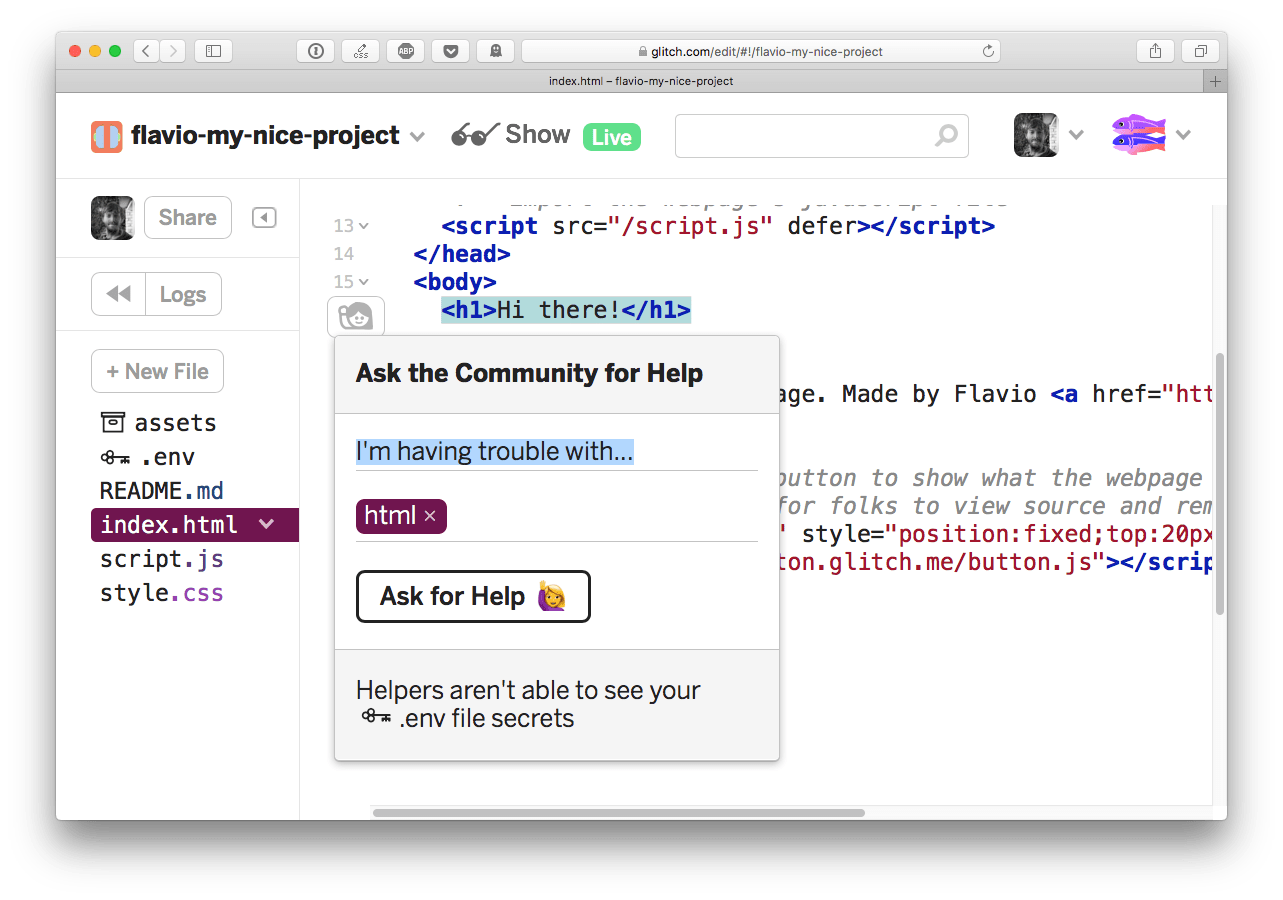This screenshot has width=1283, height=900.
Task: Open the Safari share icon
Action: click(1156, 51)
